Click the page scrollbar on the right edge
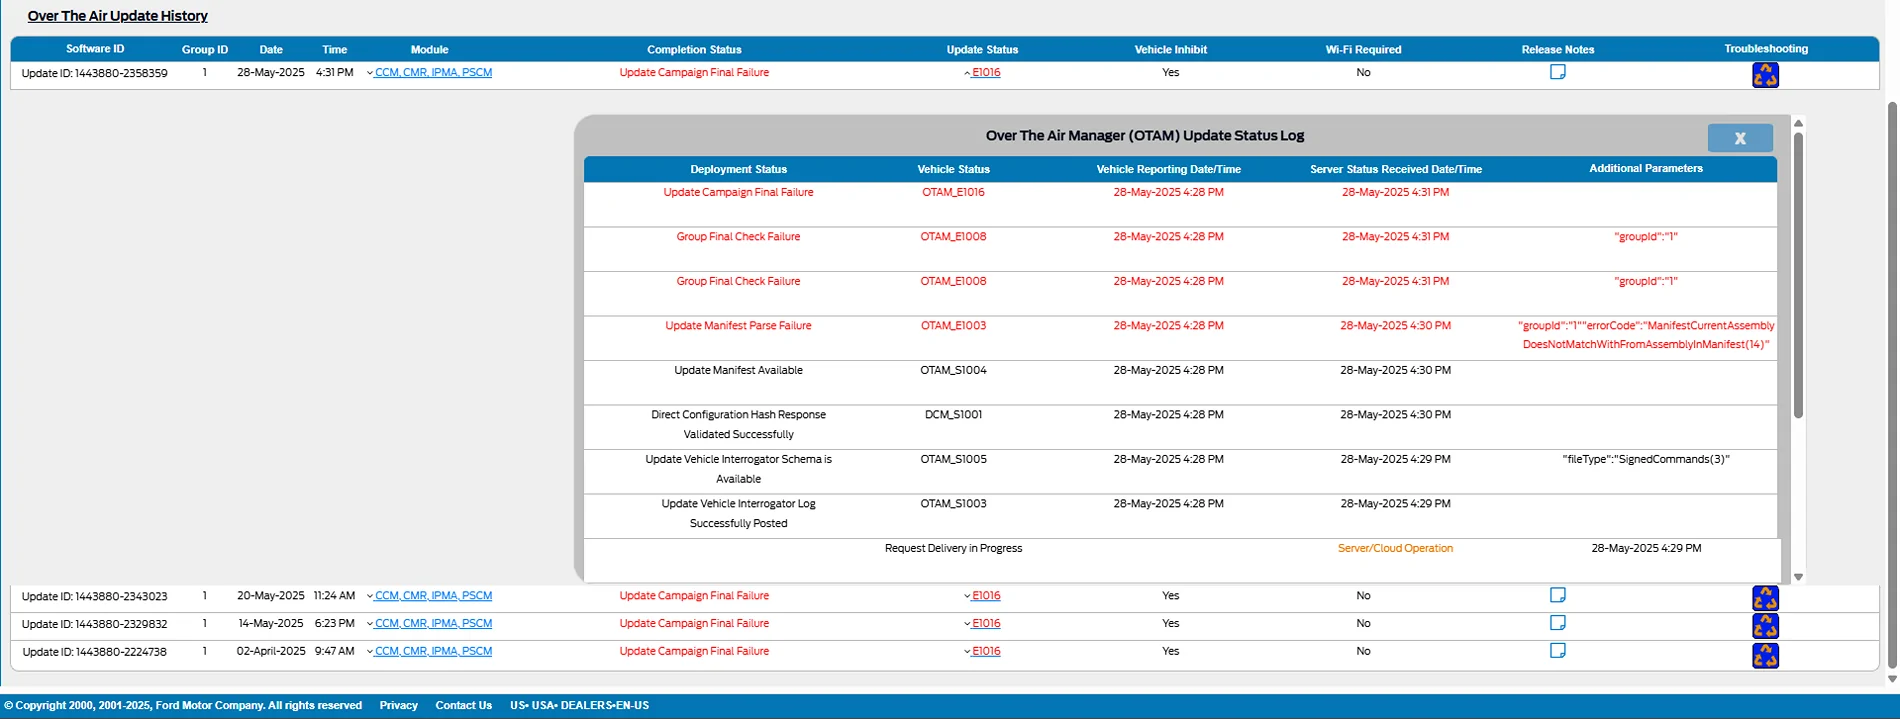Viewport: 1900px width, 719px height. pos(1892,385)
